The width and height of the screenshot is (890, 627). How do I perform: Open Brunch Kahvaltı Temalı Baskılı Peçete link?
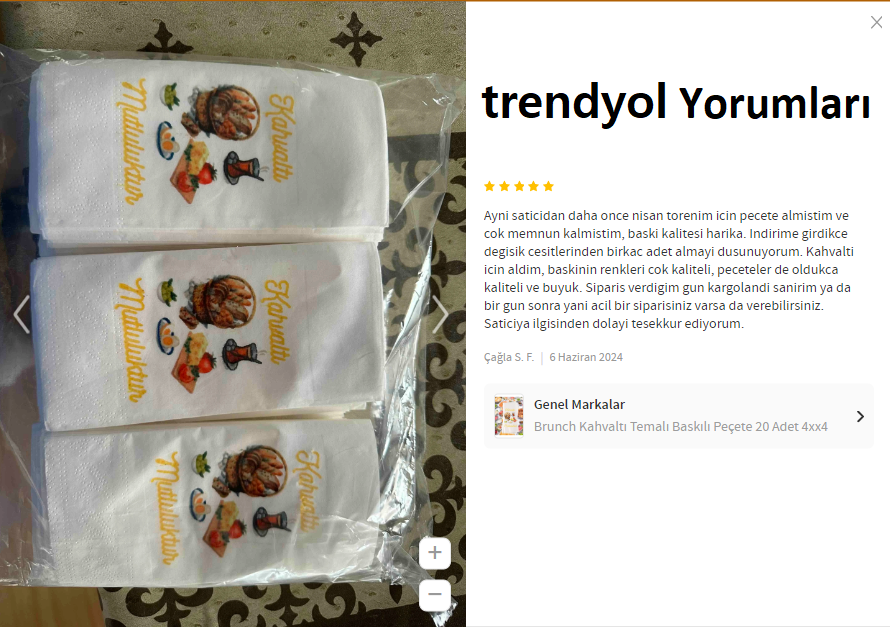click(681, 427)
